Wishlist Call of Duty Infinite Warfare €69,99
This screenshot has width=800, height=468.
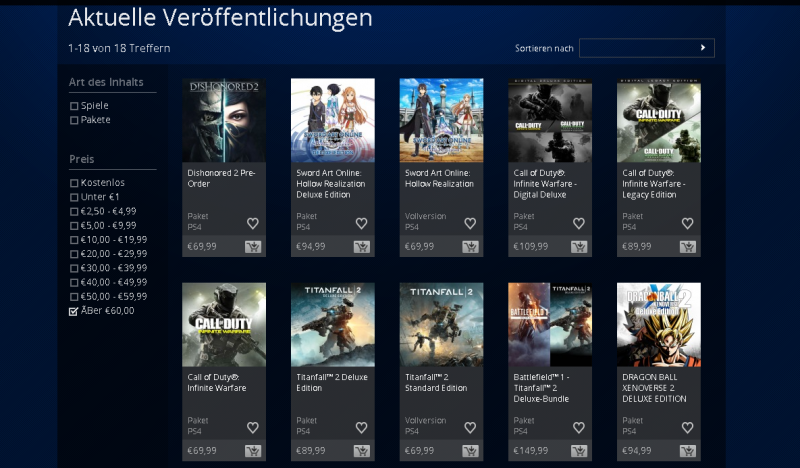click(x=253, y=427)
